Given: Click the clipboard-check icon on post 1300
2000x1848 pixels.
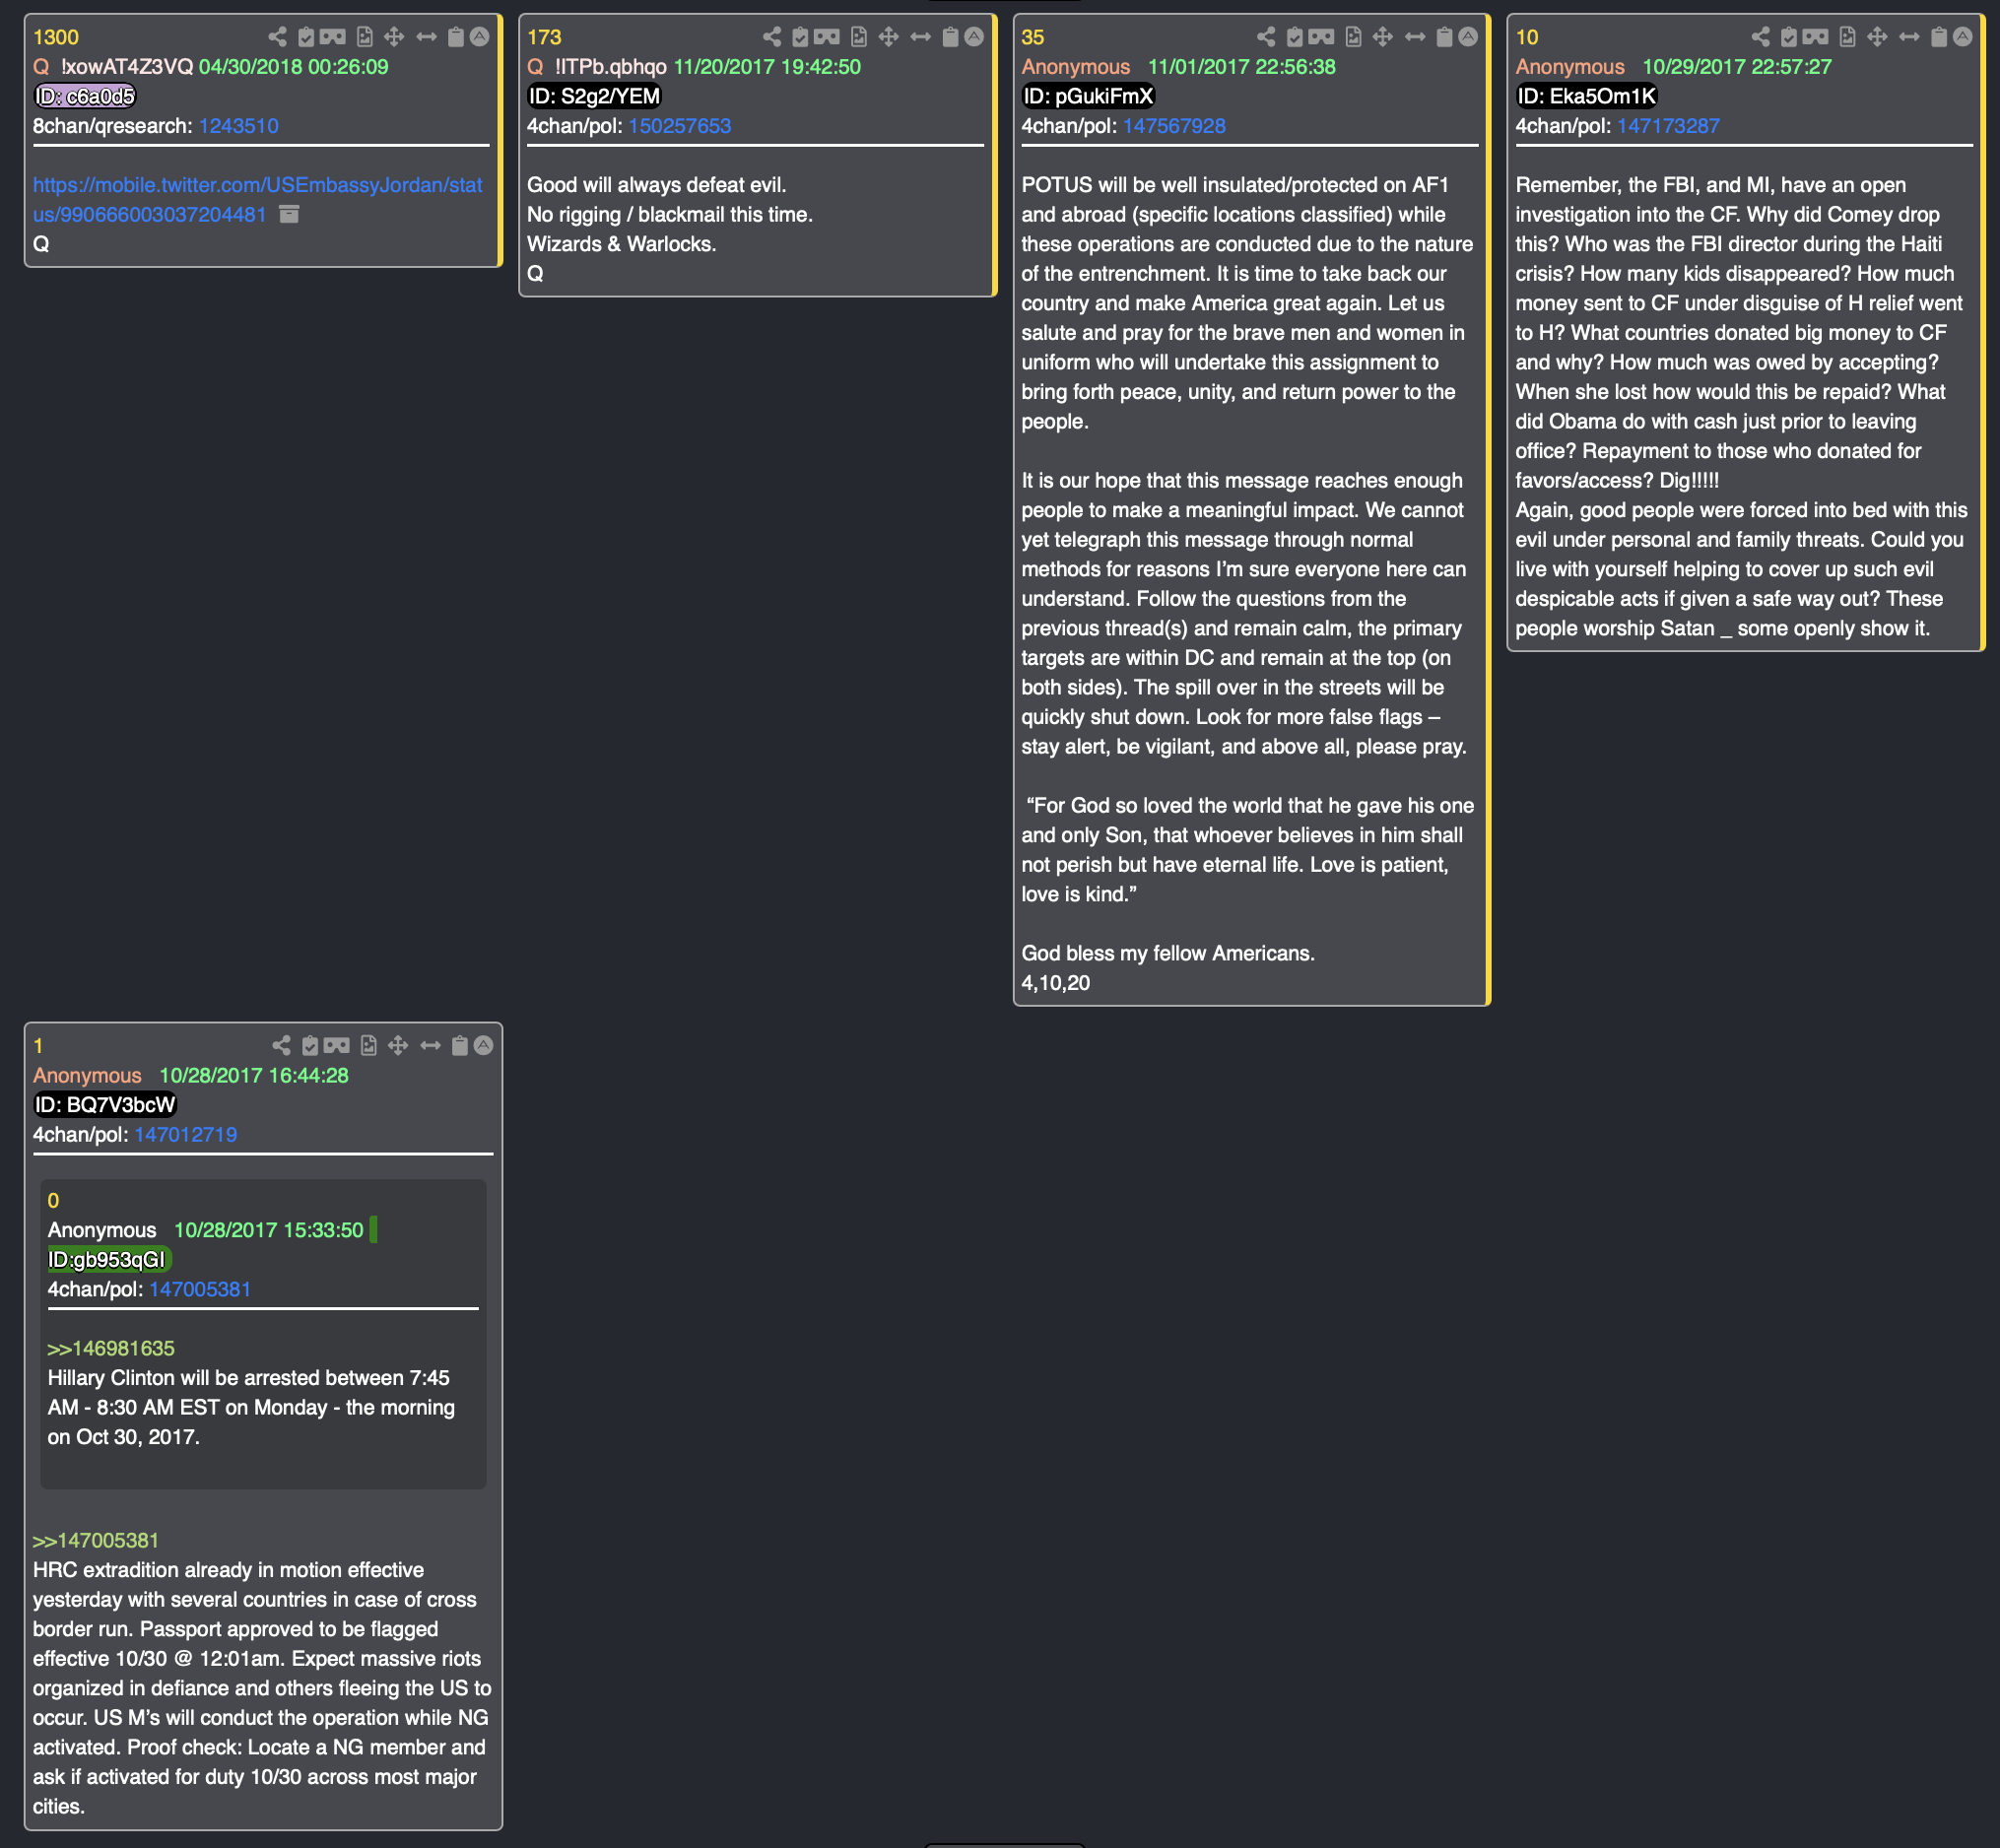Looking at the screenshot, I should (x=306, y=37).
